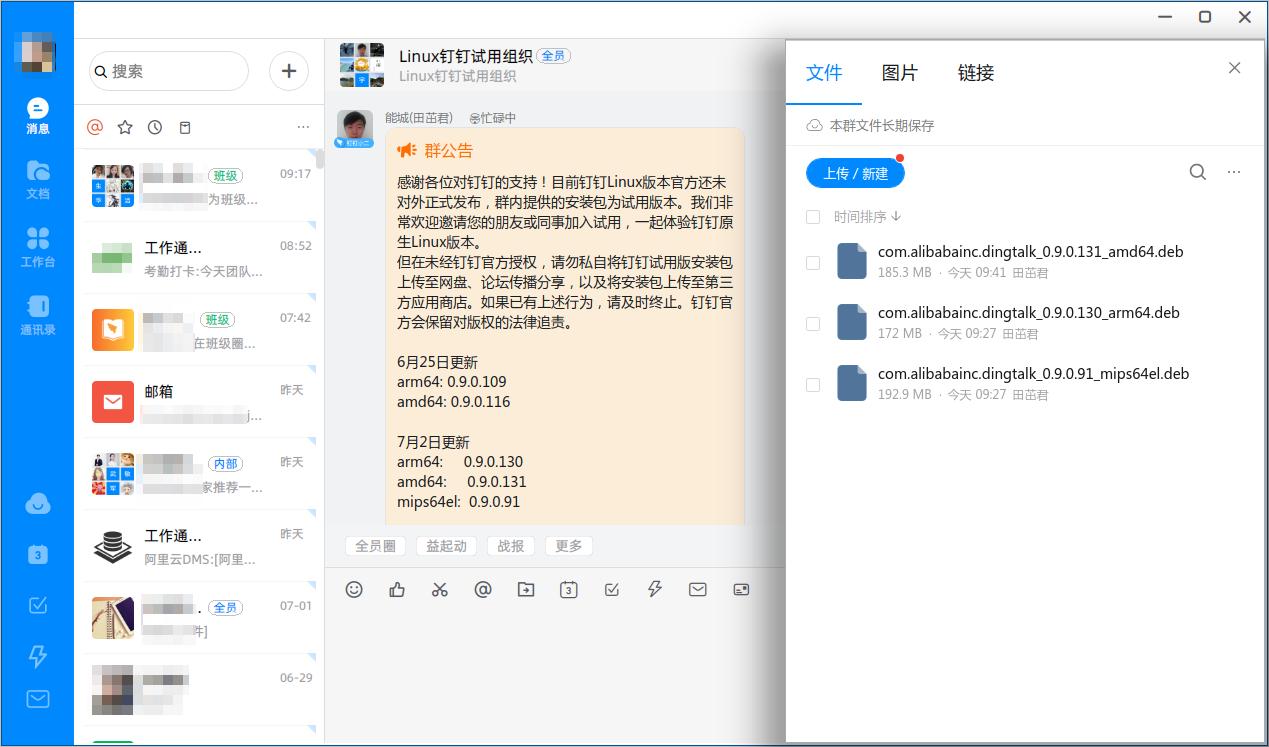The width and height of the screenshot is (1269, 747).
Task: Open more filter options ellipsis in conversation list
Action: pyautogui.click(x=303, y=127)
